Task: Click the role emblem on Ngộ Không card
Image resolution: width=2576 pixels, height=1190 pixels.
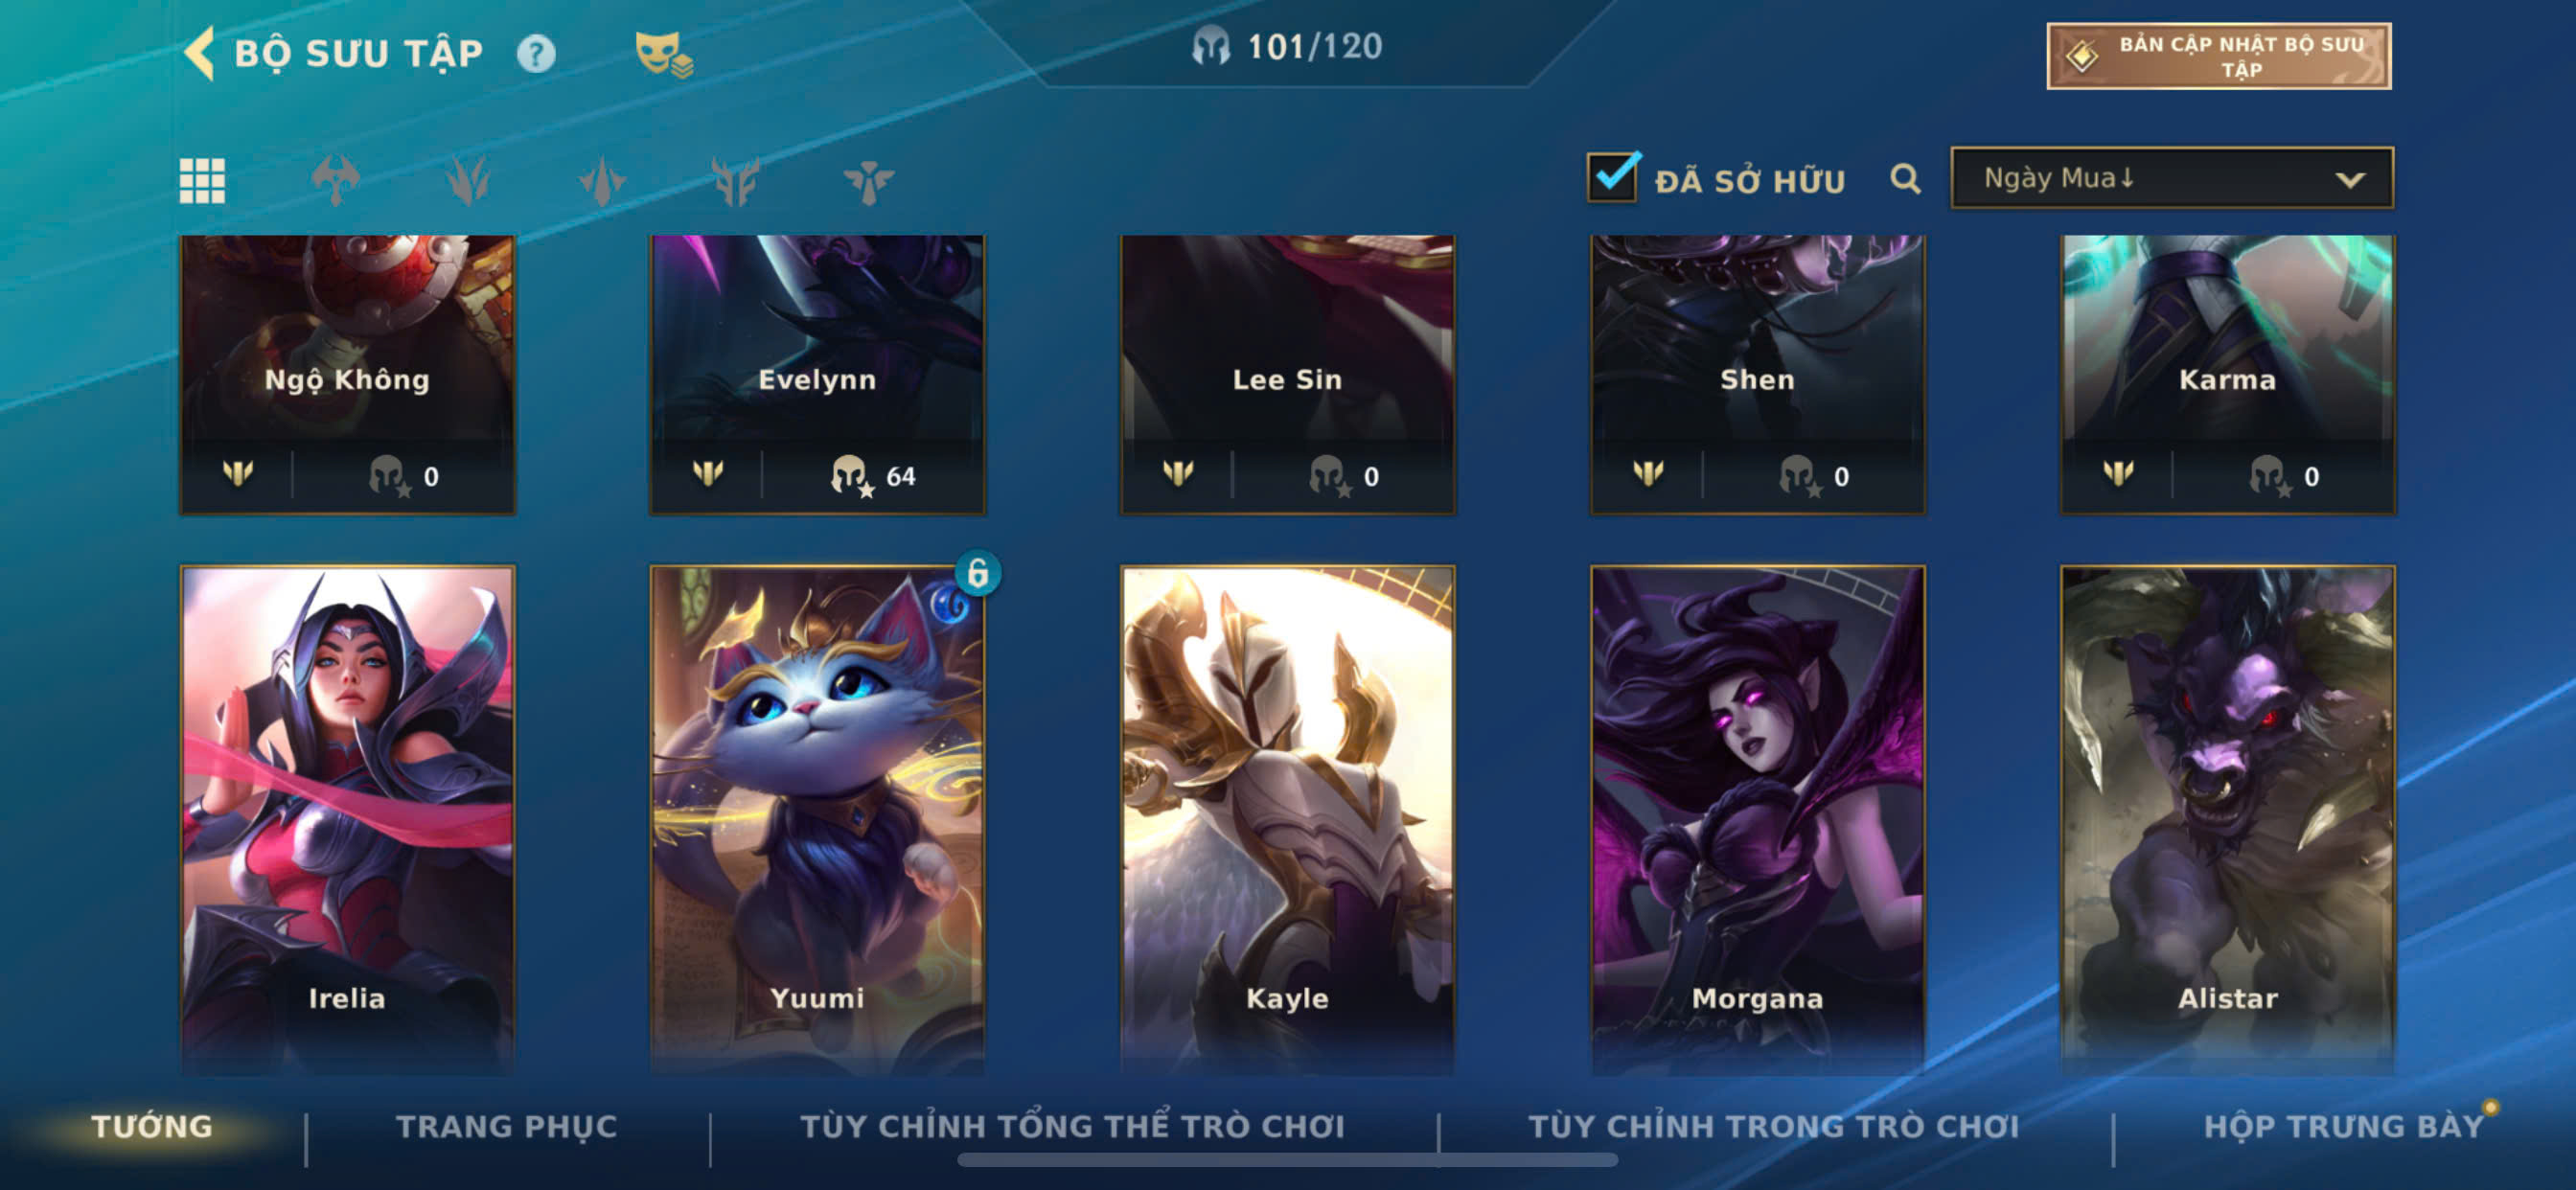Action: point(238,472)
